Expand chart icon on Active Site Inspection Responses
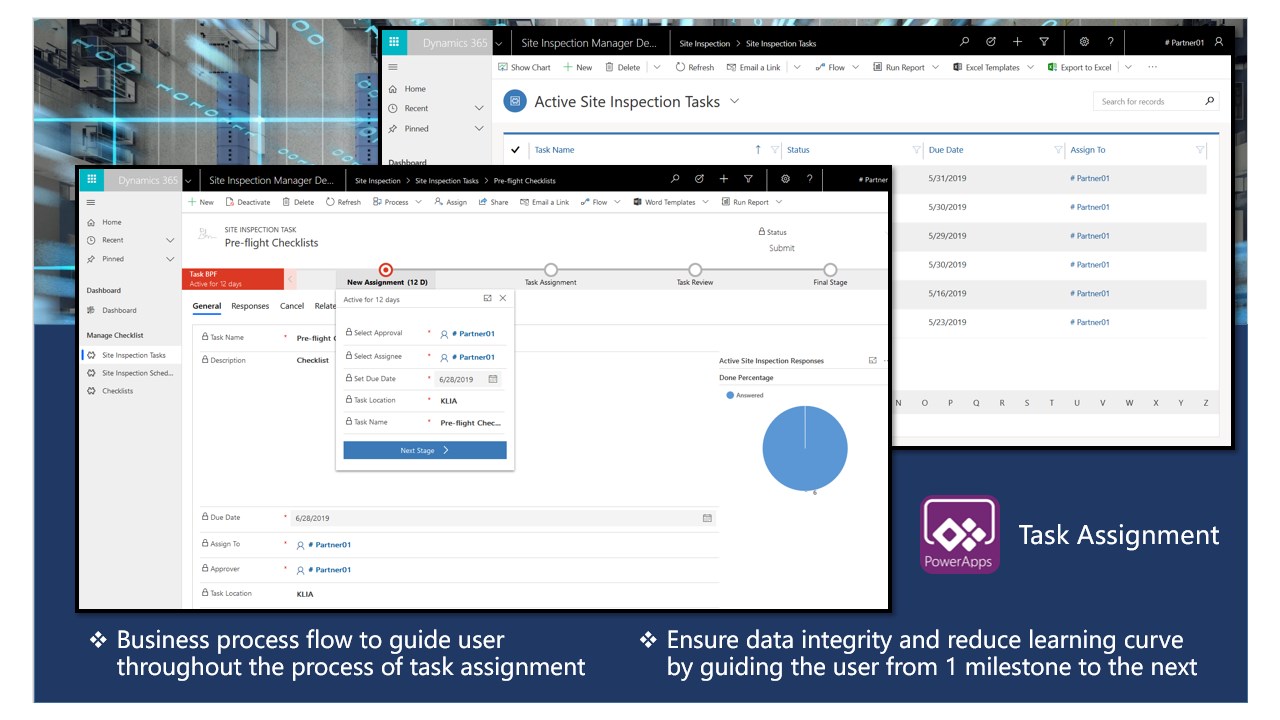1280x720 pixels. pos(873,360)
